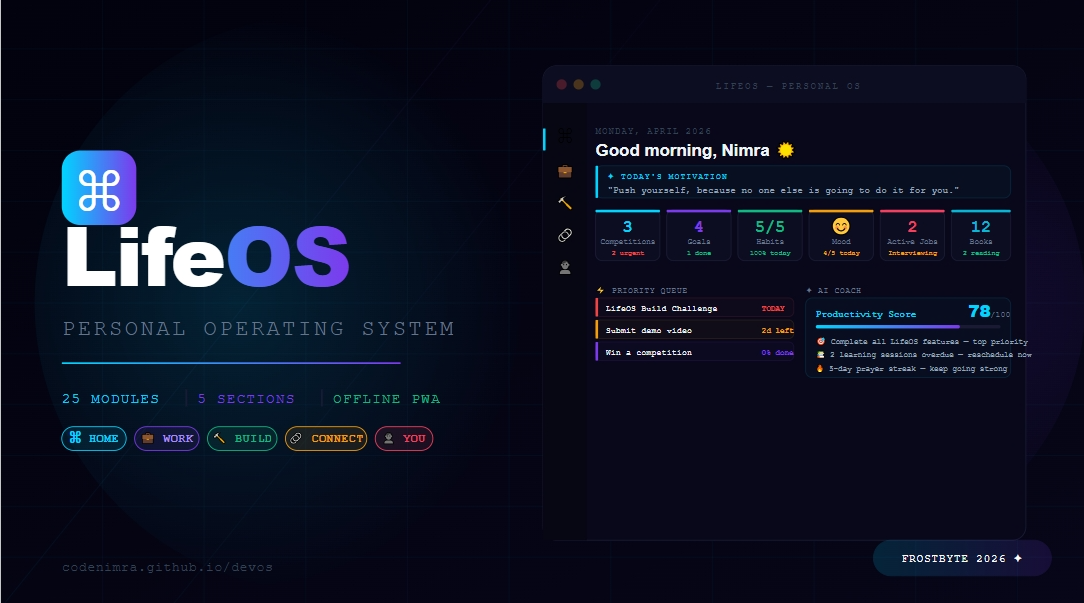Click the '5 SECTIONS' text
Image resolution: width=1084 pixels, height=603 pixels.
tap(246, 399)
